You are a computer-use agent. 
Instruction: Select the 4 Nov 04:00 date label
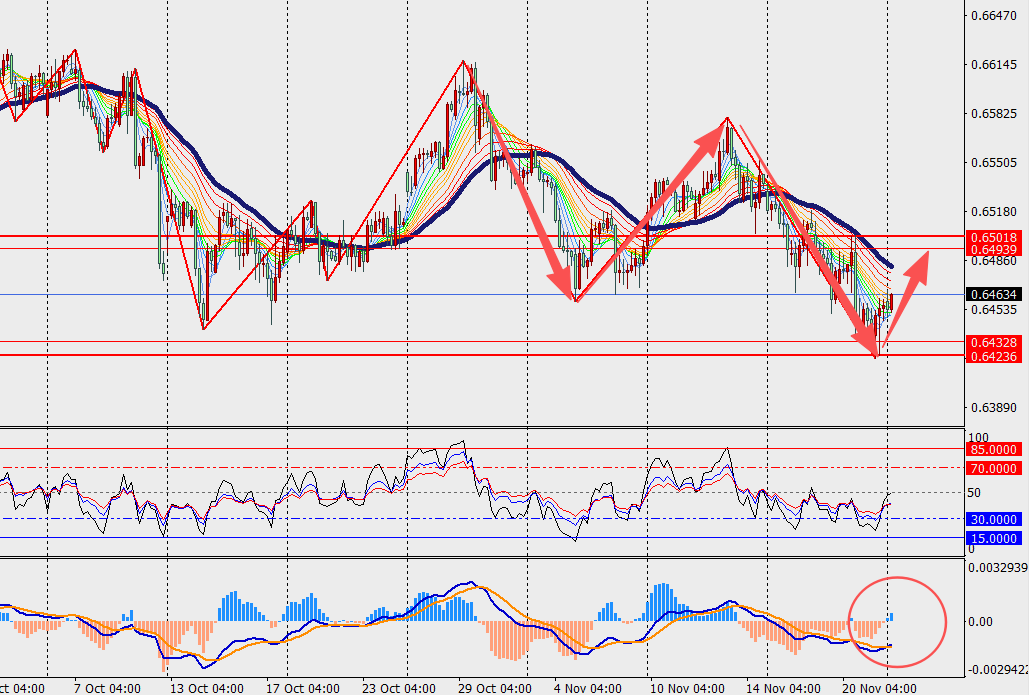pyautogui.click(x=588, y=688)
